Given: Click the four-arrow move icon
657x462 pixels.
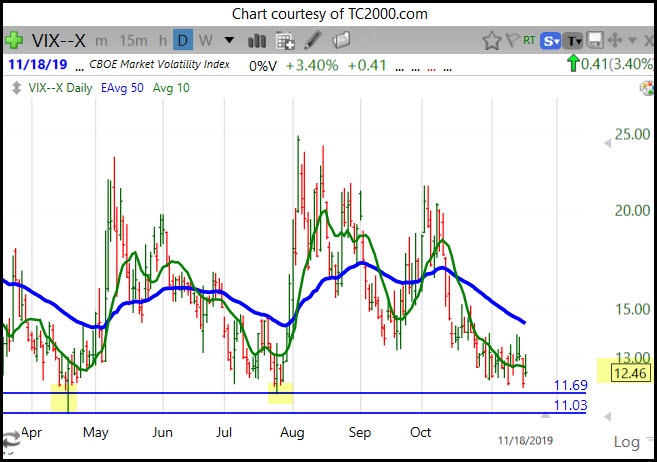Looking at the screenshot, I should (615, 41).
